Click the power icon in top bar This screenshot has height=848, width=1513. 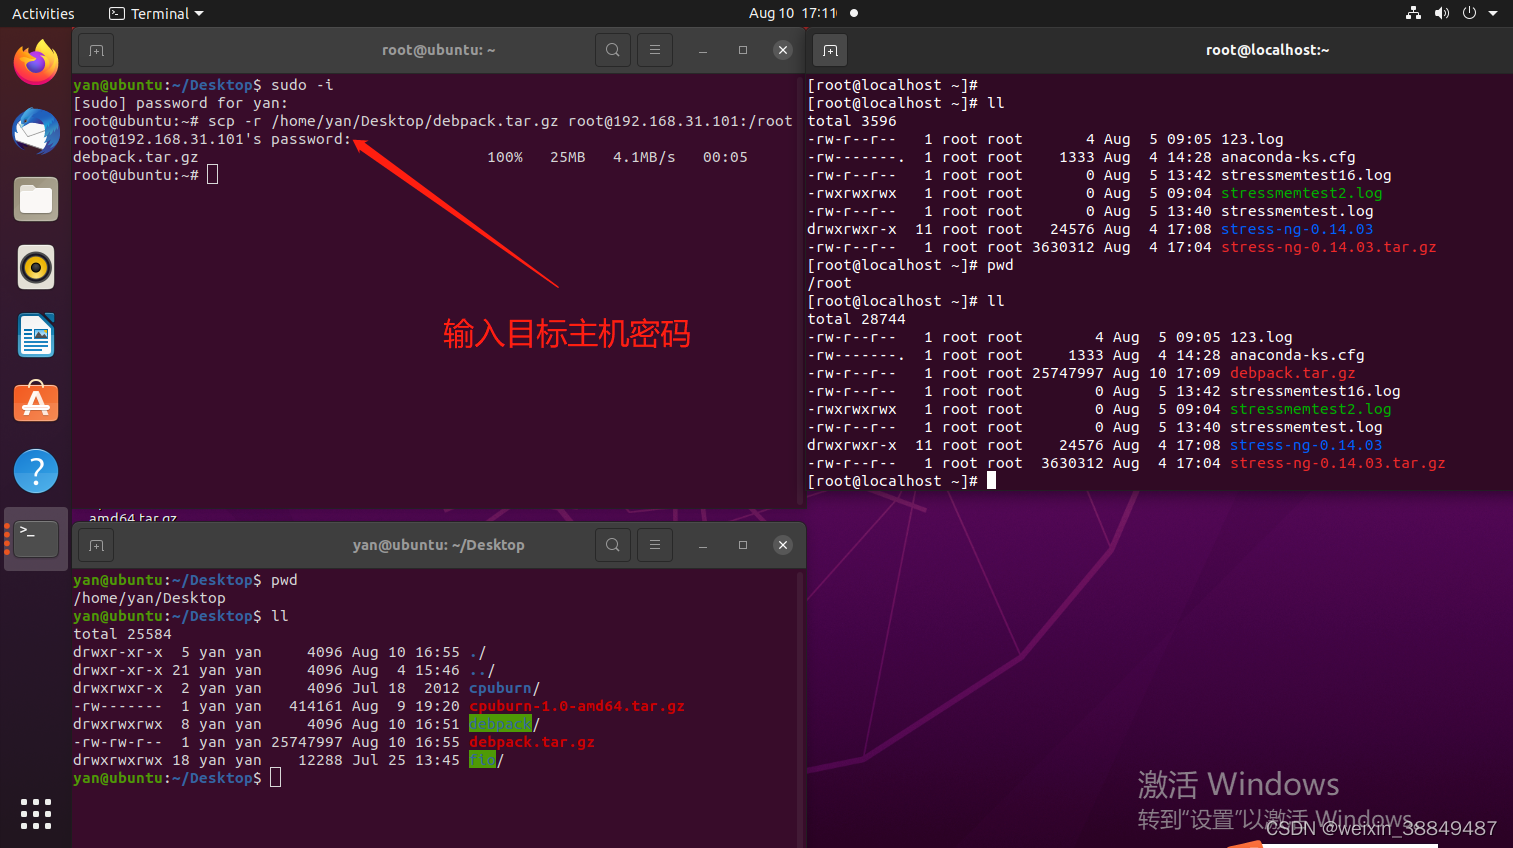point(1469,13)
